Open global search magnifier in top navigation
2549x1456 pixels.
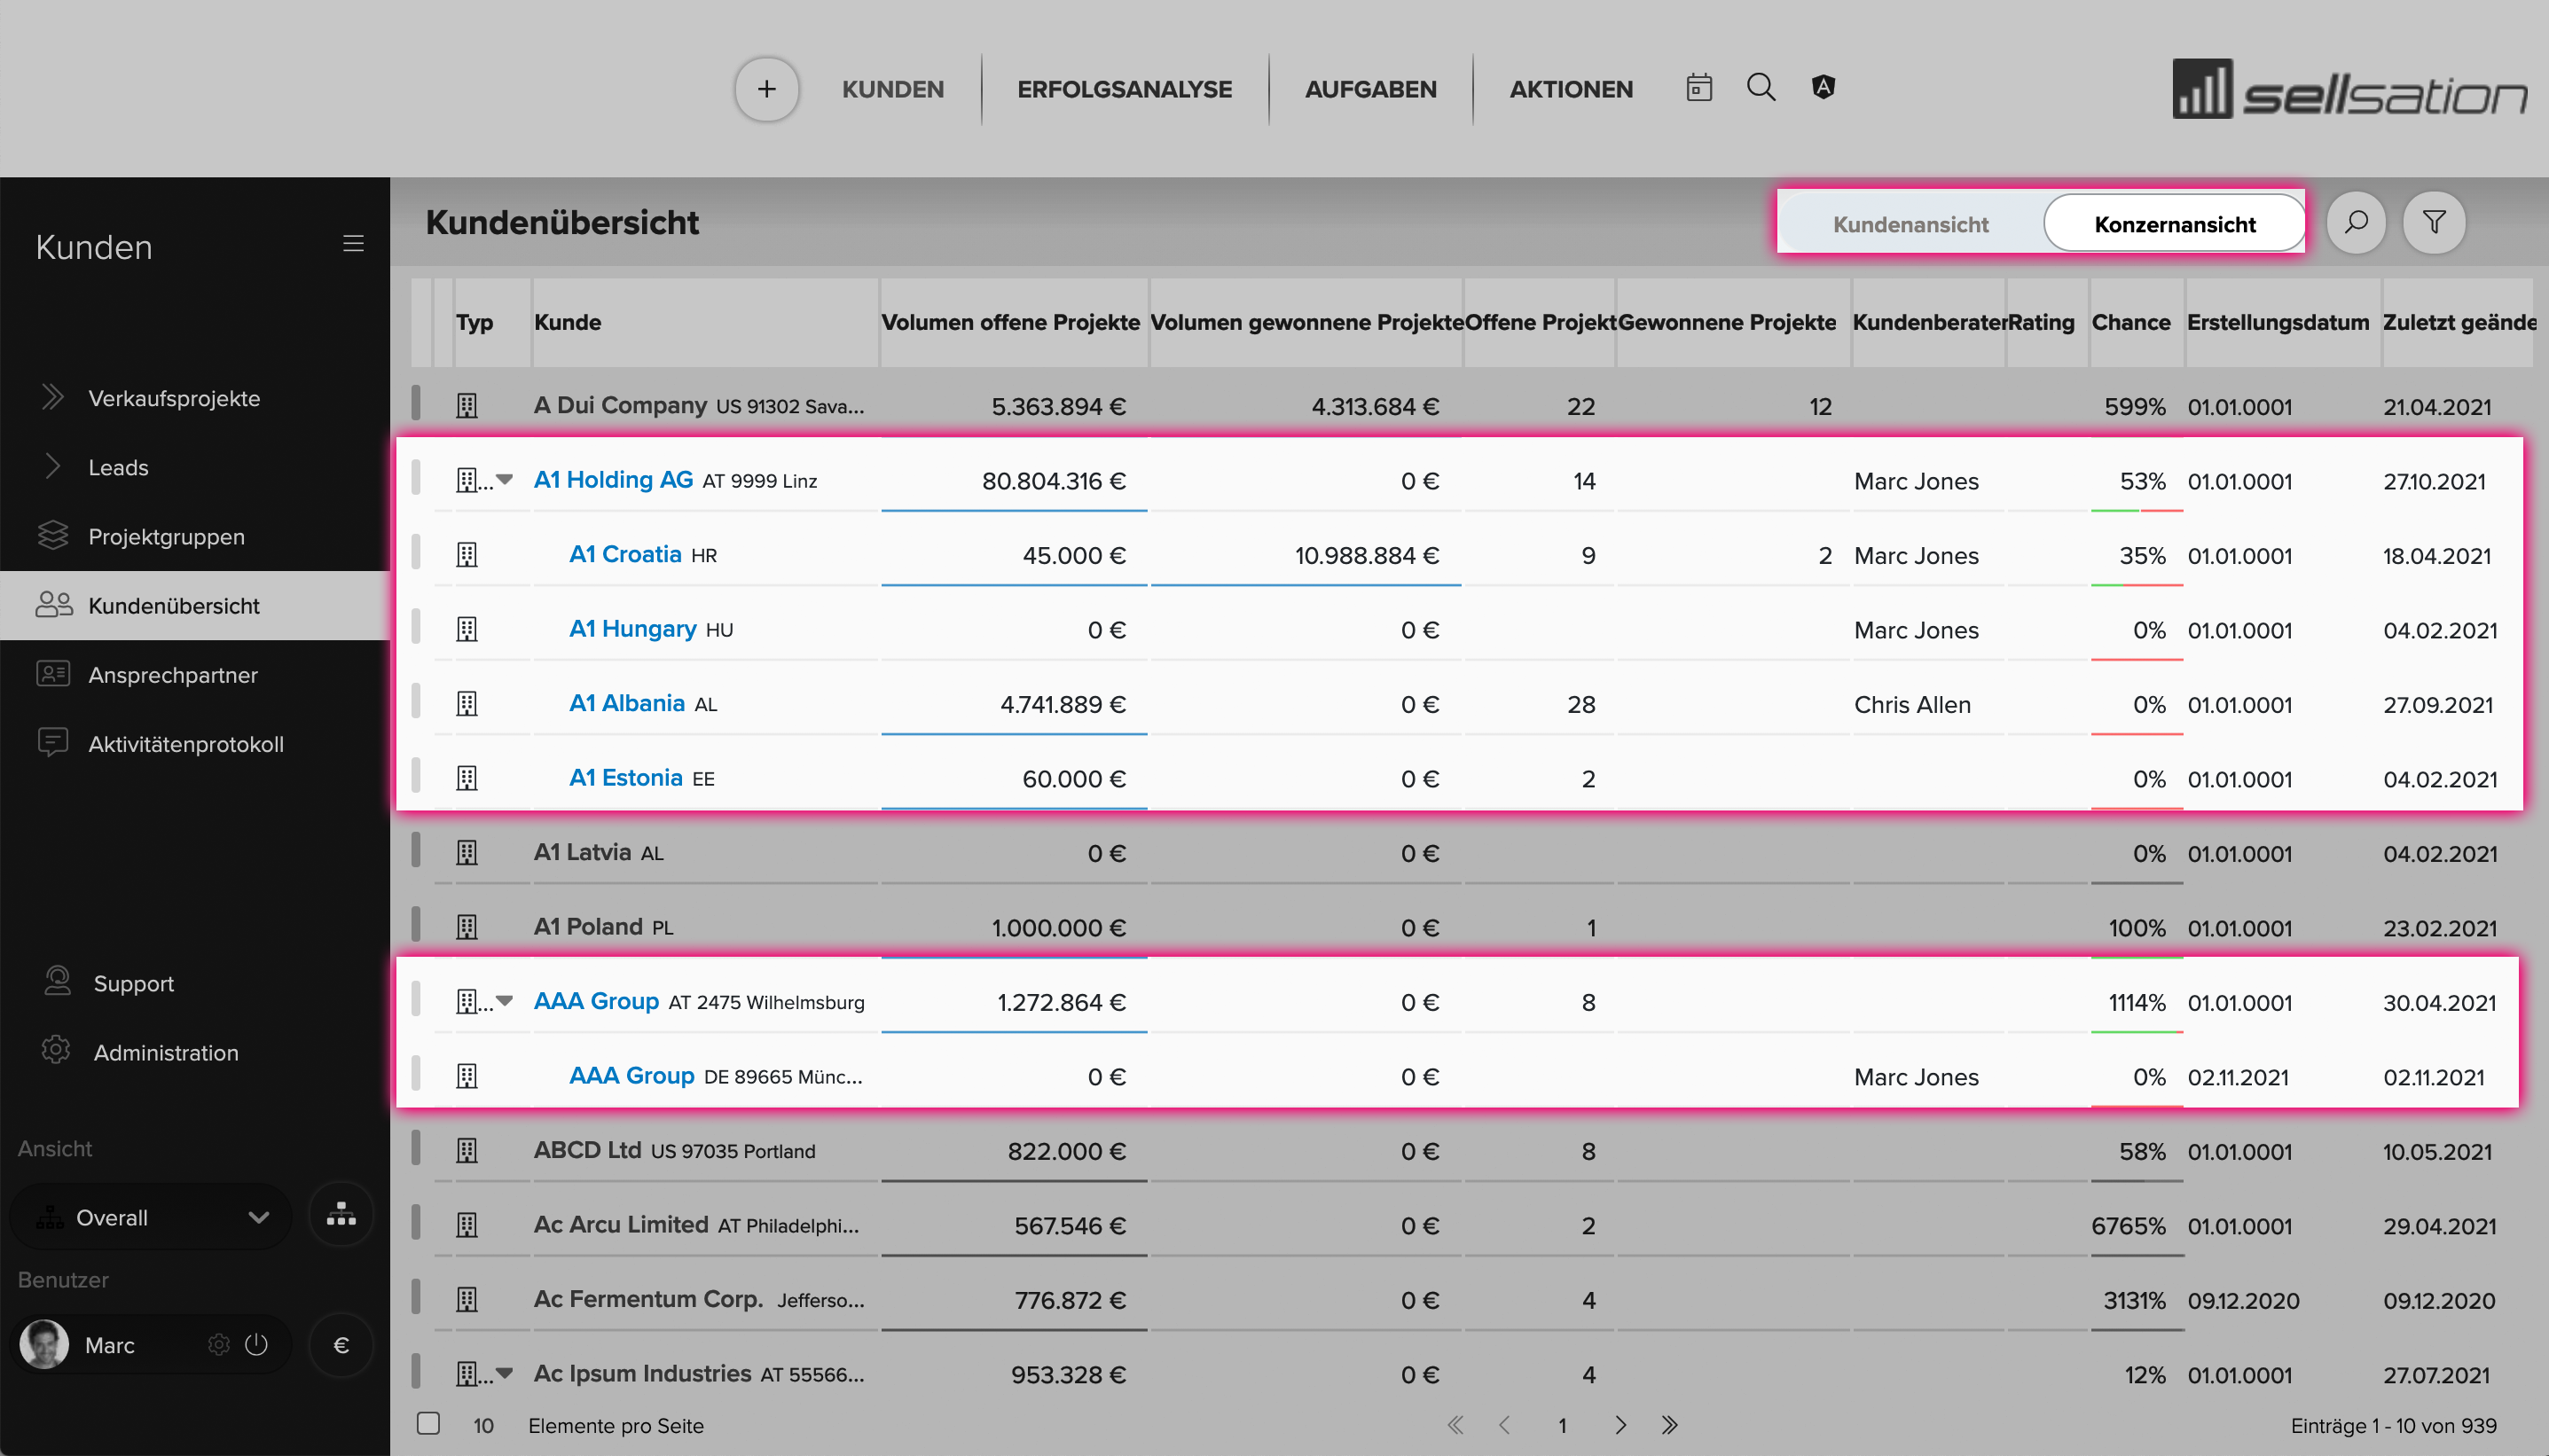coord(1761,87)
